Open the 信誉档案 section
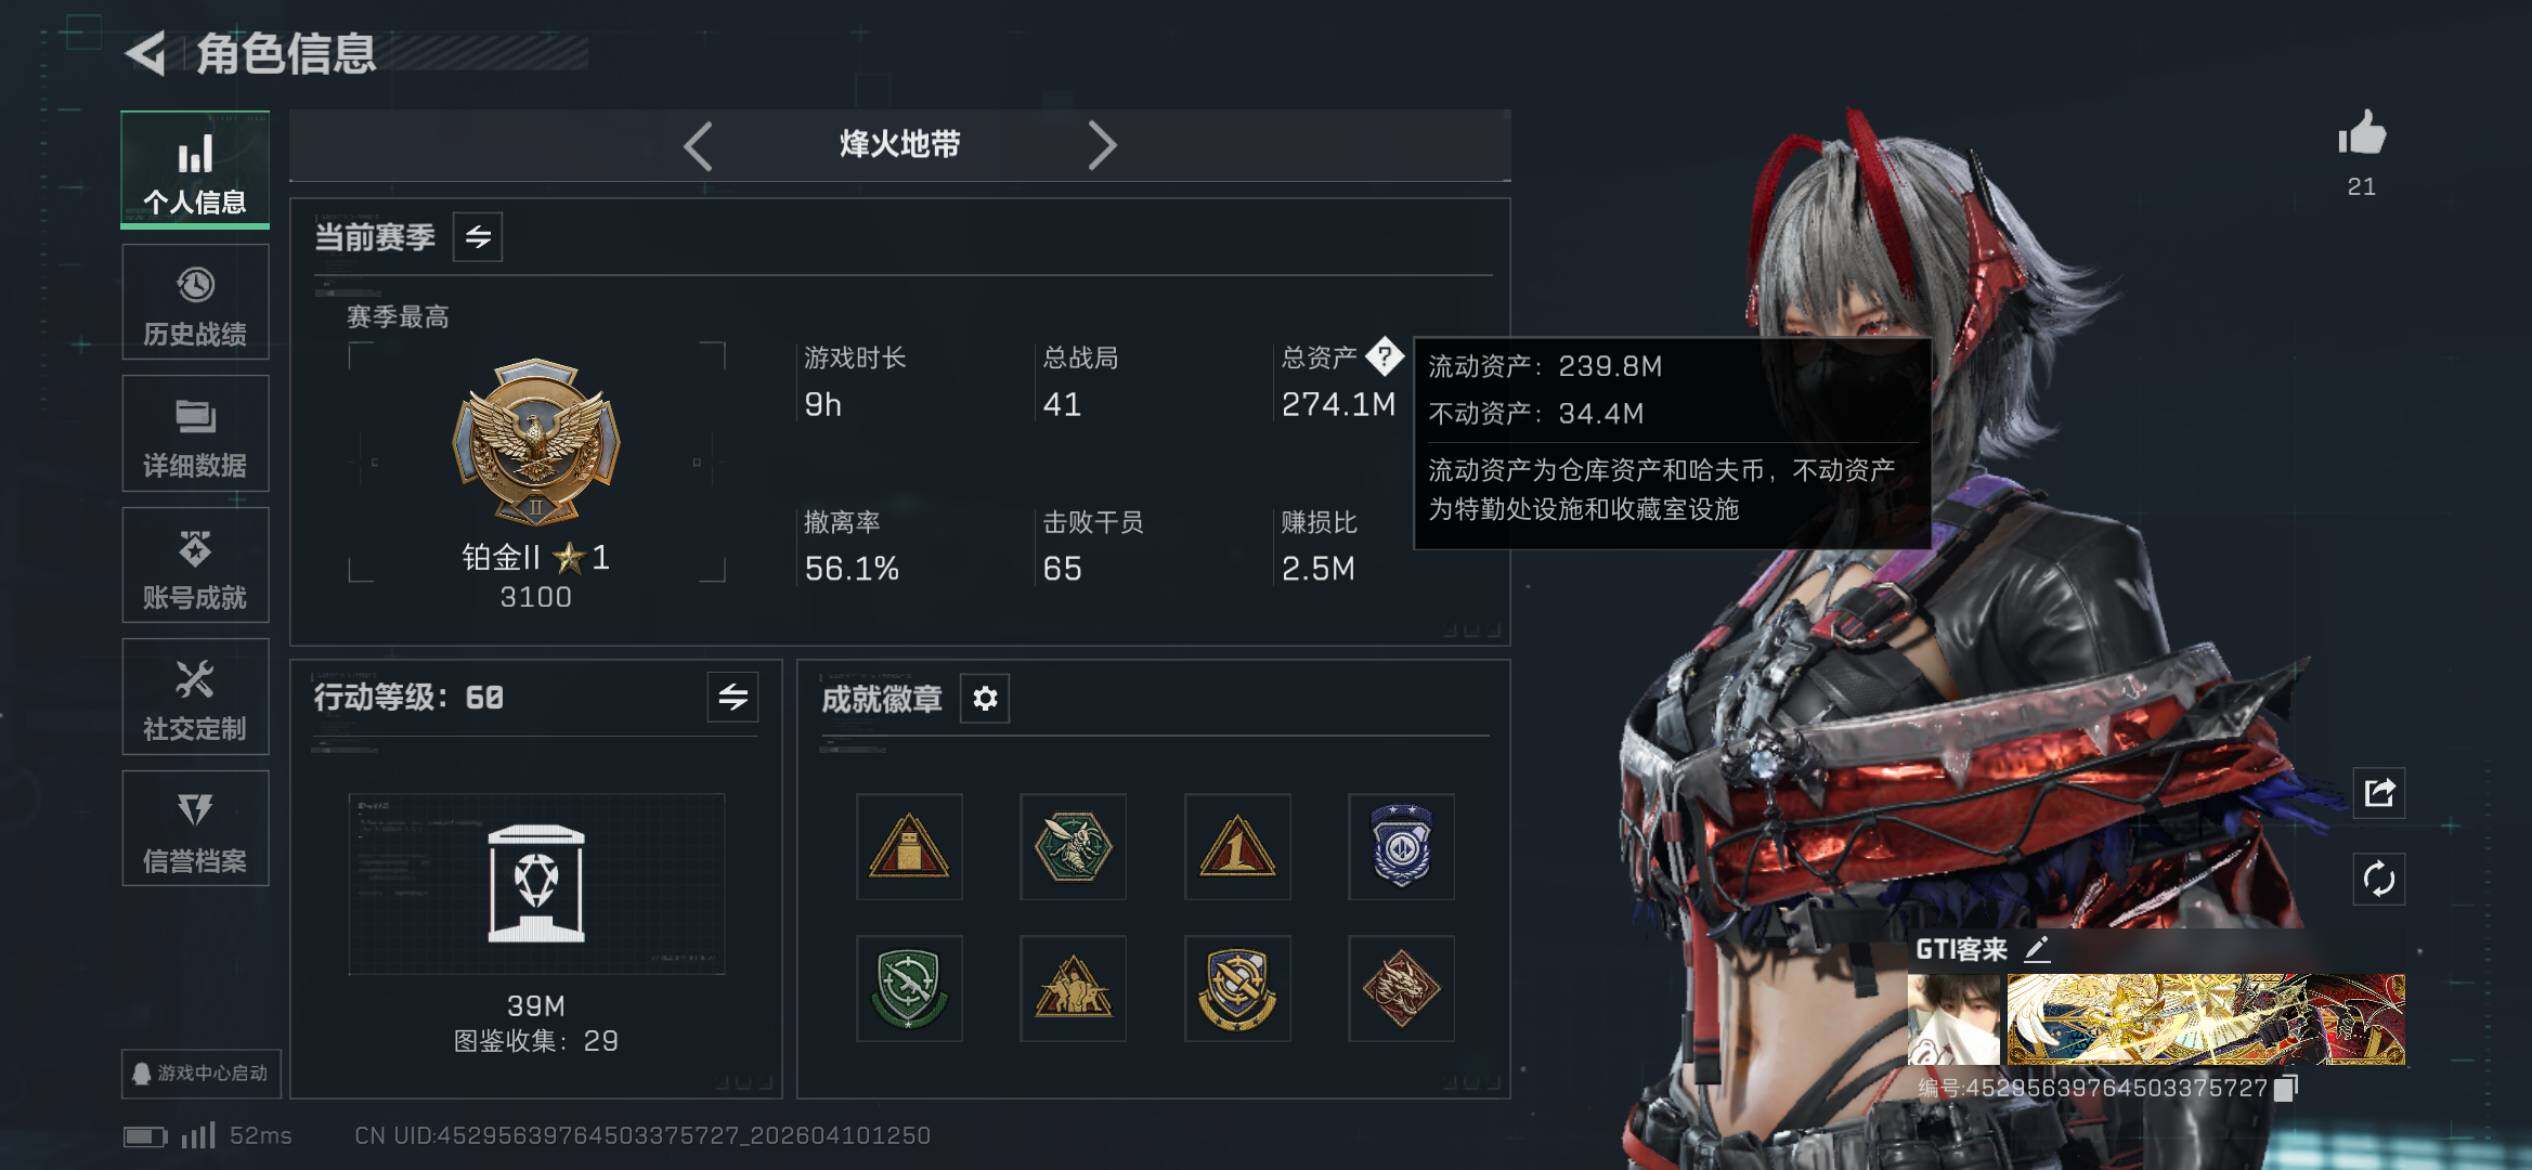This screenshot has height=1170, width=2532. pos(195,829)
